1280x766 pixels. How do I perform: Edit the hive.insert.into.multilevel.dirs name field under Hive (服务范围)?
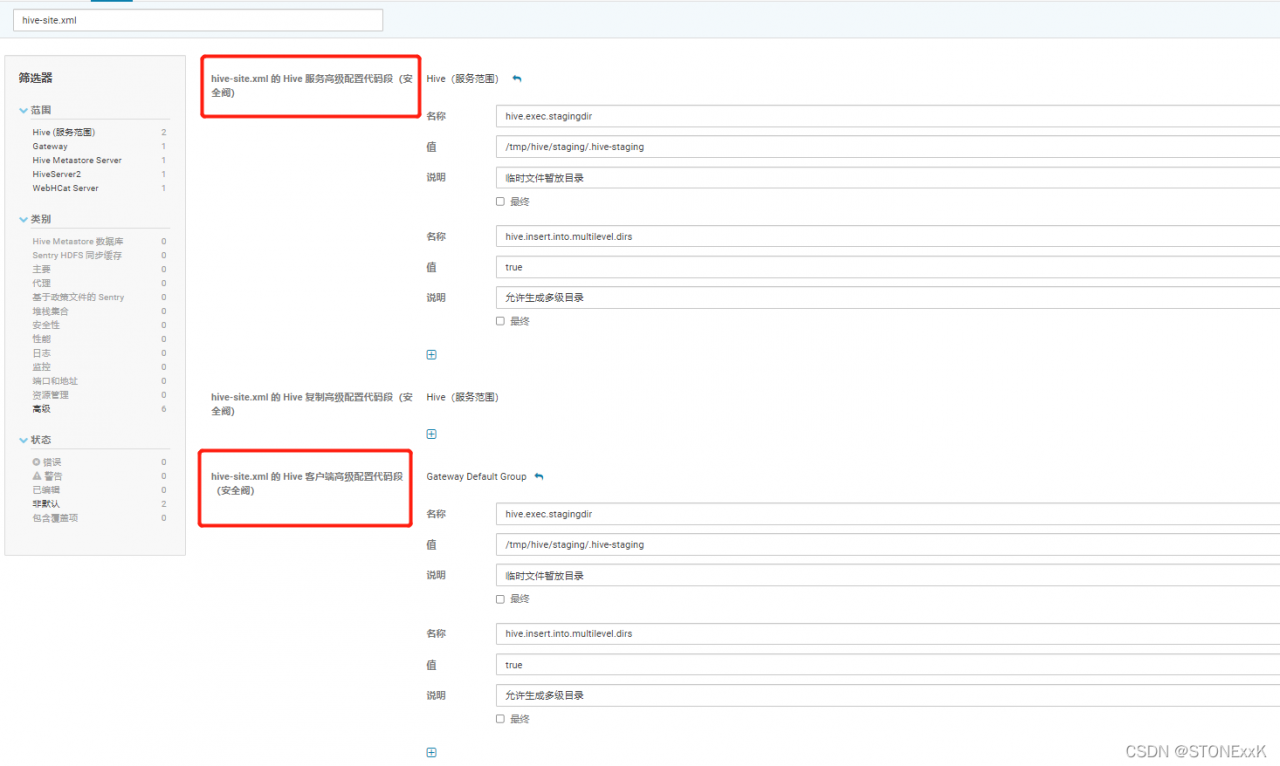click(x=888, y=237)
